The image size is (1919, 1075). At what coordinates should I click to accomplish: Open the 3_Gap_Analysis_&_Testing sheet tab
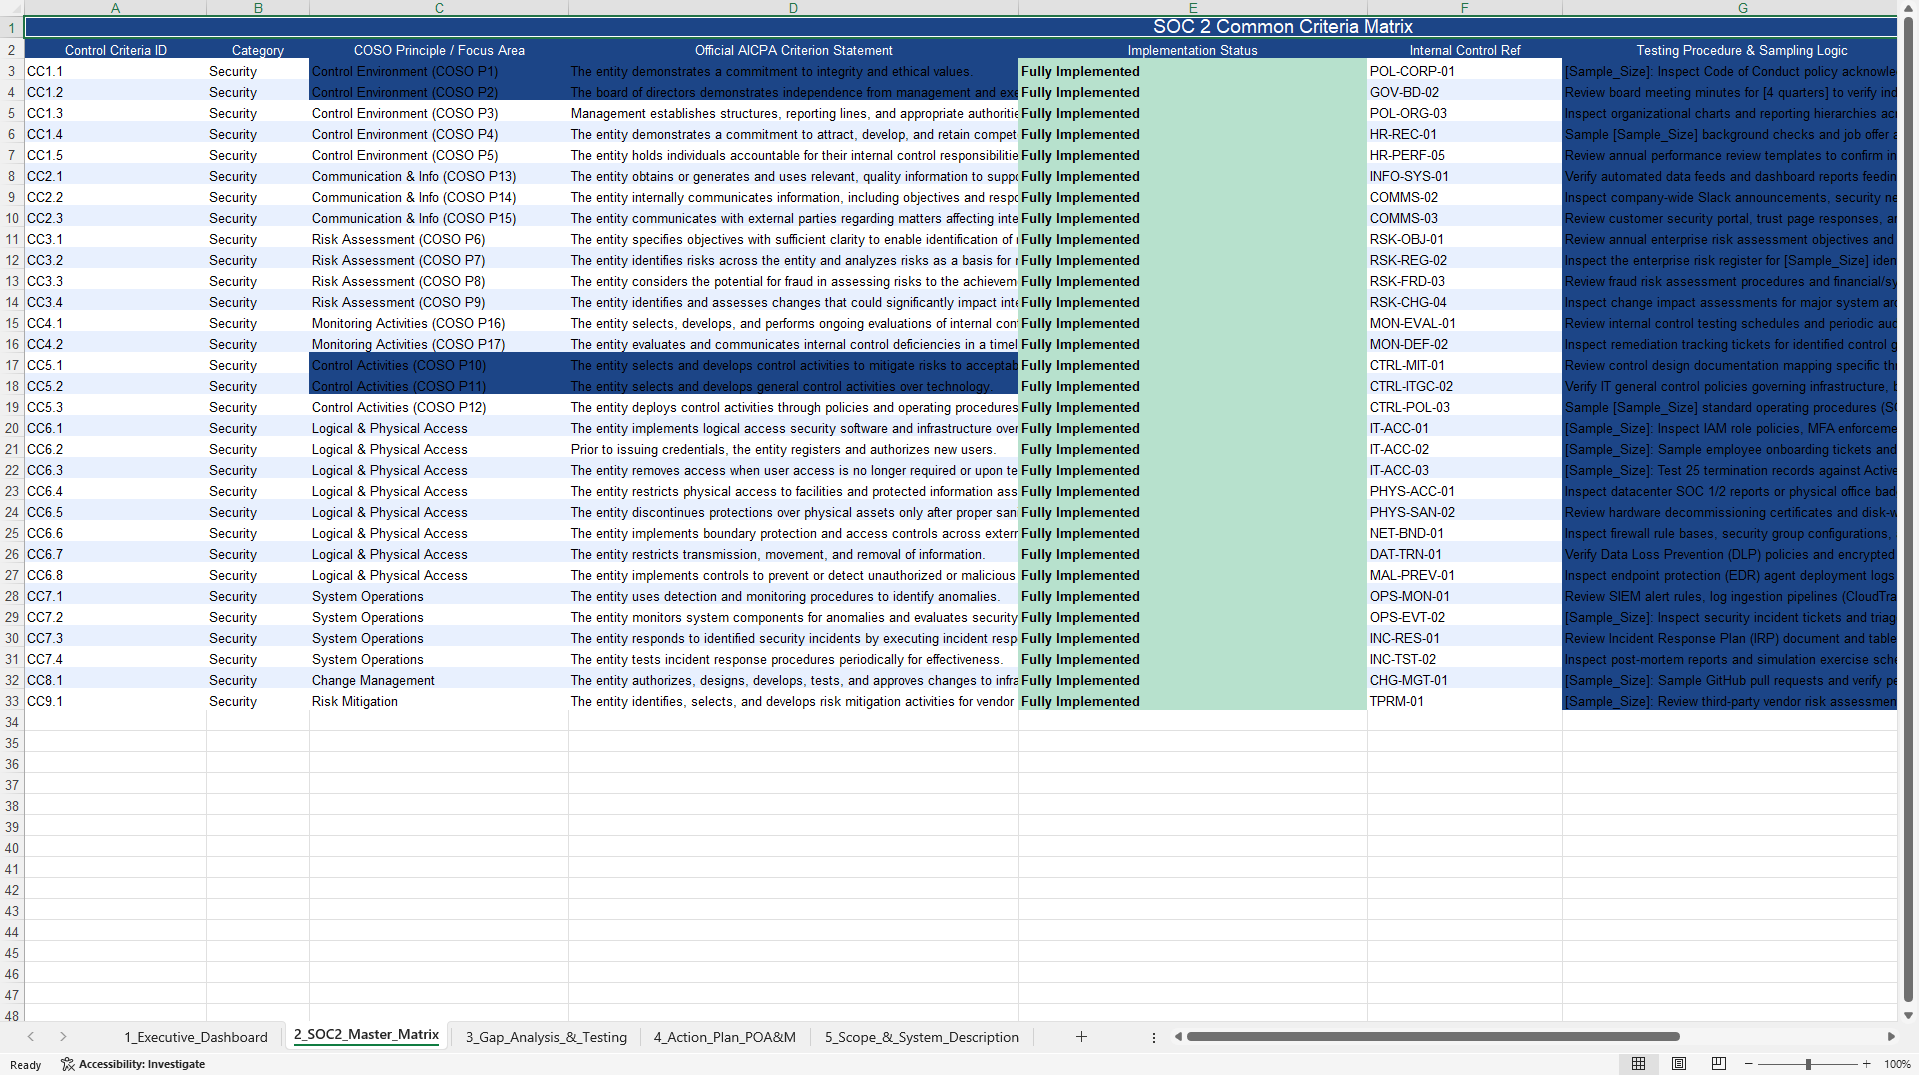coord(546,1037)
